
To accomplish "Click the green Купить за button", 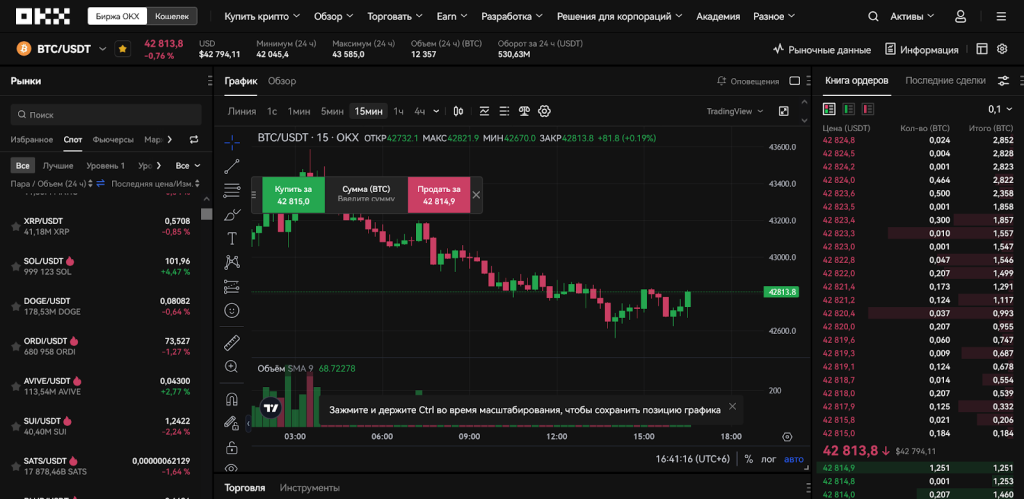I will tap(294, 194).
